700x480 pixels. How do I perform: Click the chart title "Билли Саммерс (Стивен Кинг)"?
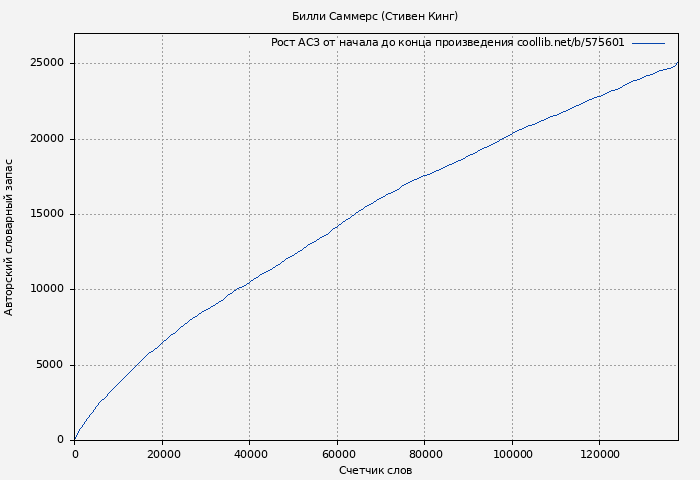[375, 16]
